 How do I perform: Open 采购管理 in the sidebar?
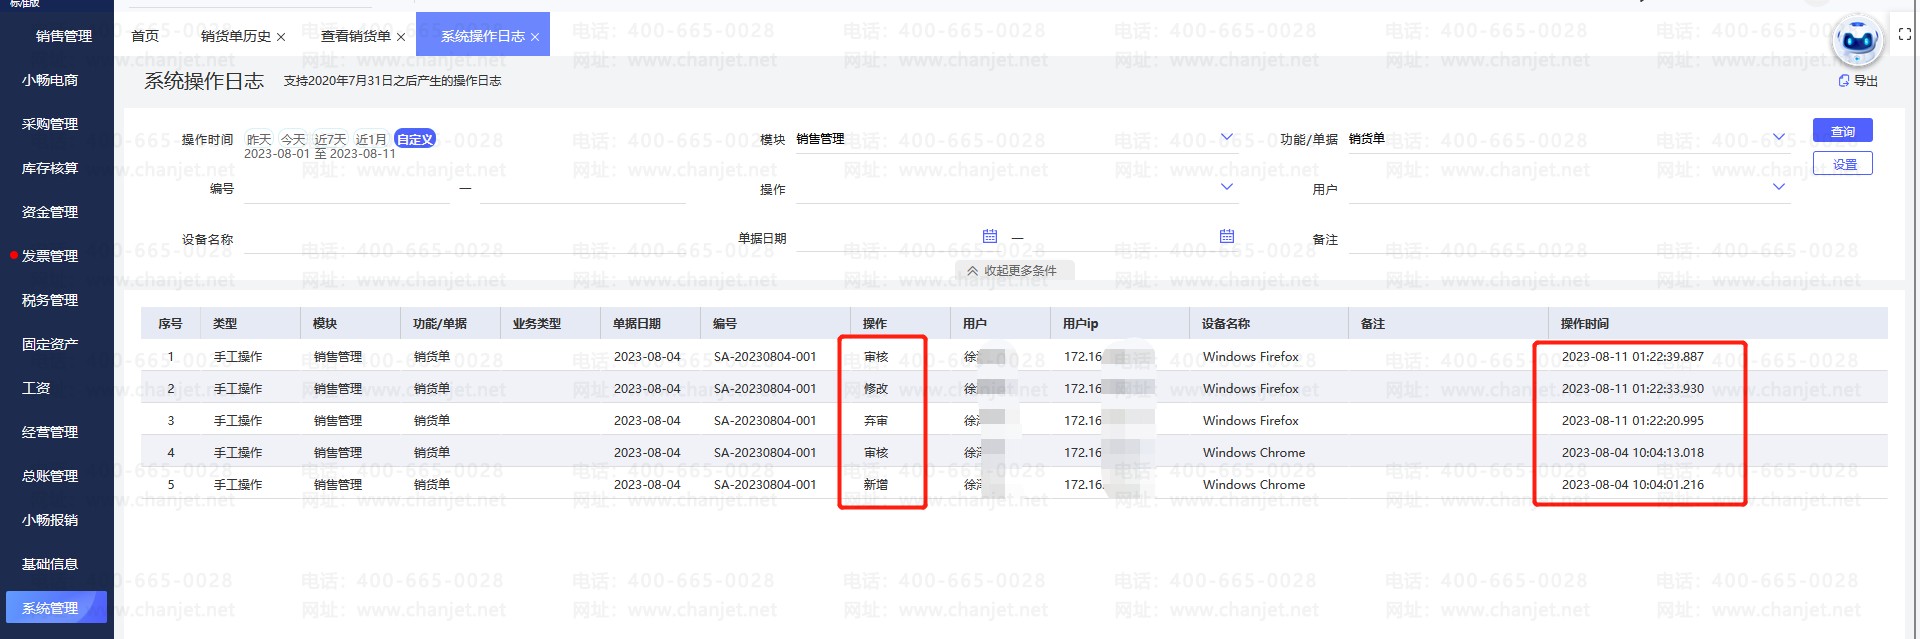[x=50, y=124]
